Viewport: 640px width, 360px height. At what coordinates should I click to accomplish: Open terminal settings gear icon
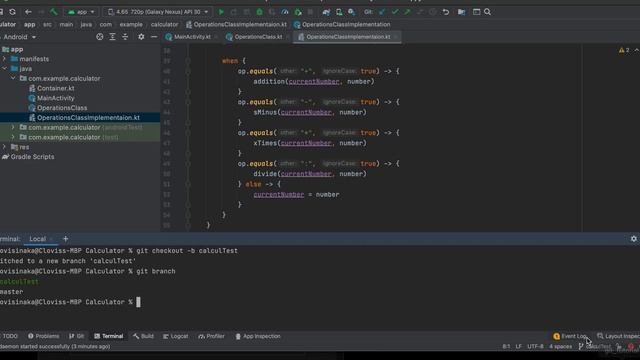point(633,239)
